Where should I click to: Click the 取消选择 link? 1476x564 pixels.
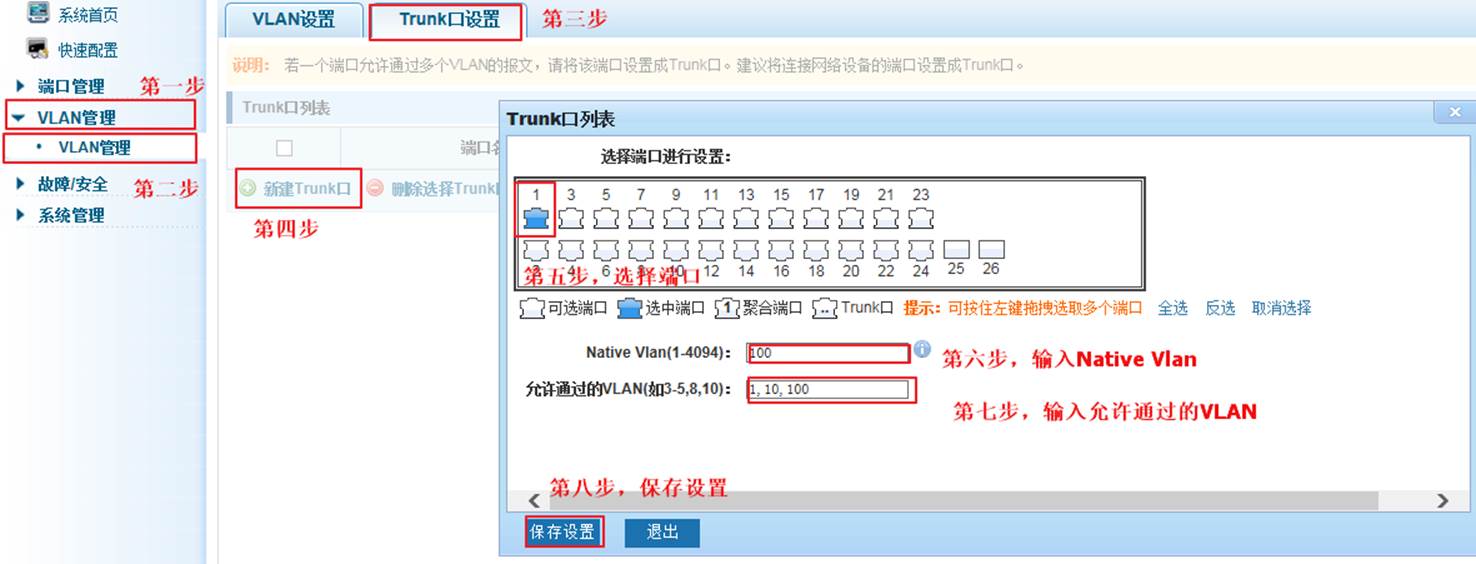pyautogui.click(x=1281, y=308)
